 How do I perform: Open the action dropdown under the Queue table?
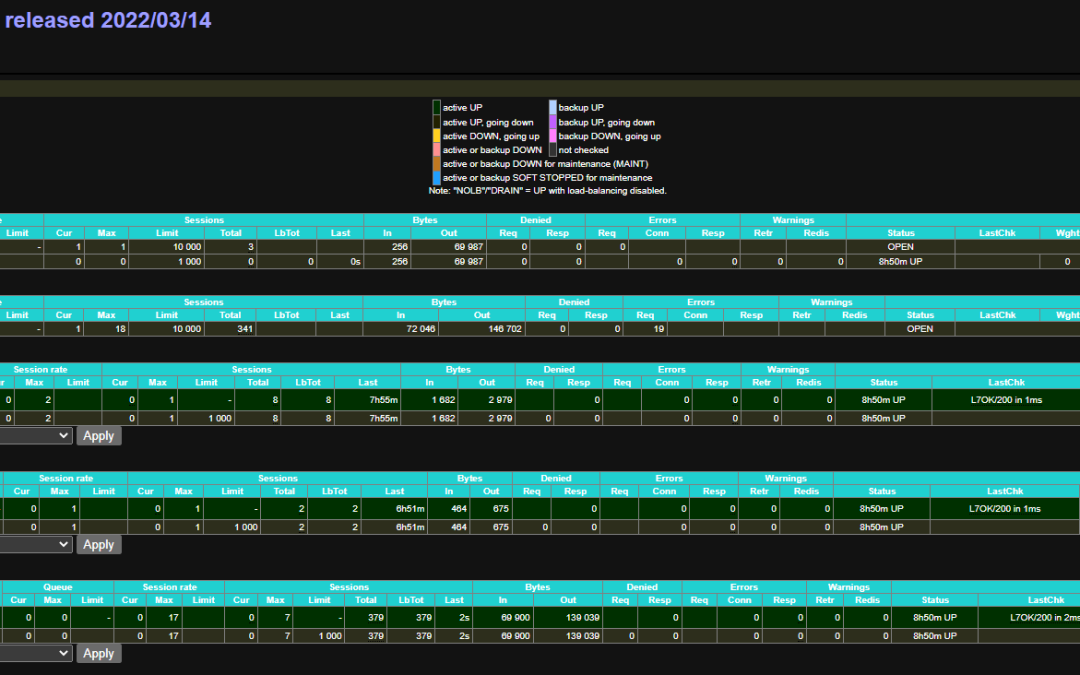tap(36, 653)
